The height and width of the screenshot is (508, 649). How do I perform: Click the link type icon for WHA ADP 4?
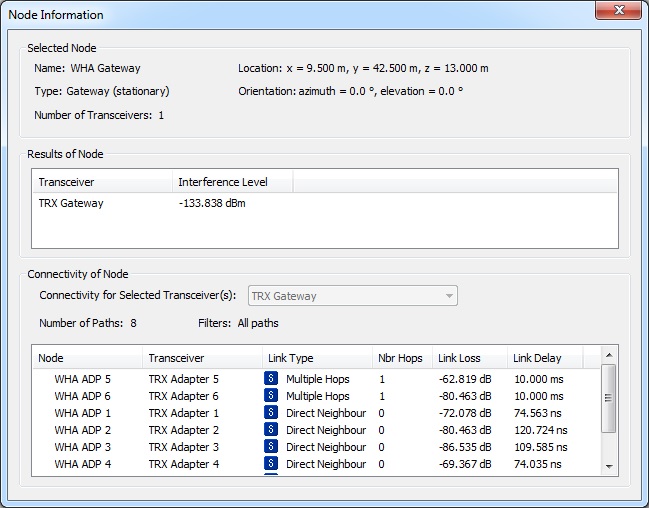[271, 464]
